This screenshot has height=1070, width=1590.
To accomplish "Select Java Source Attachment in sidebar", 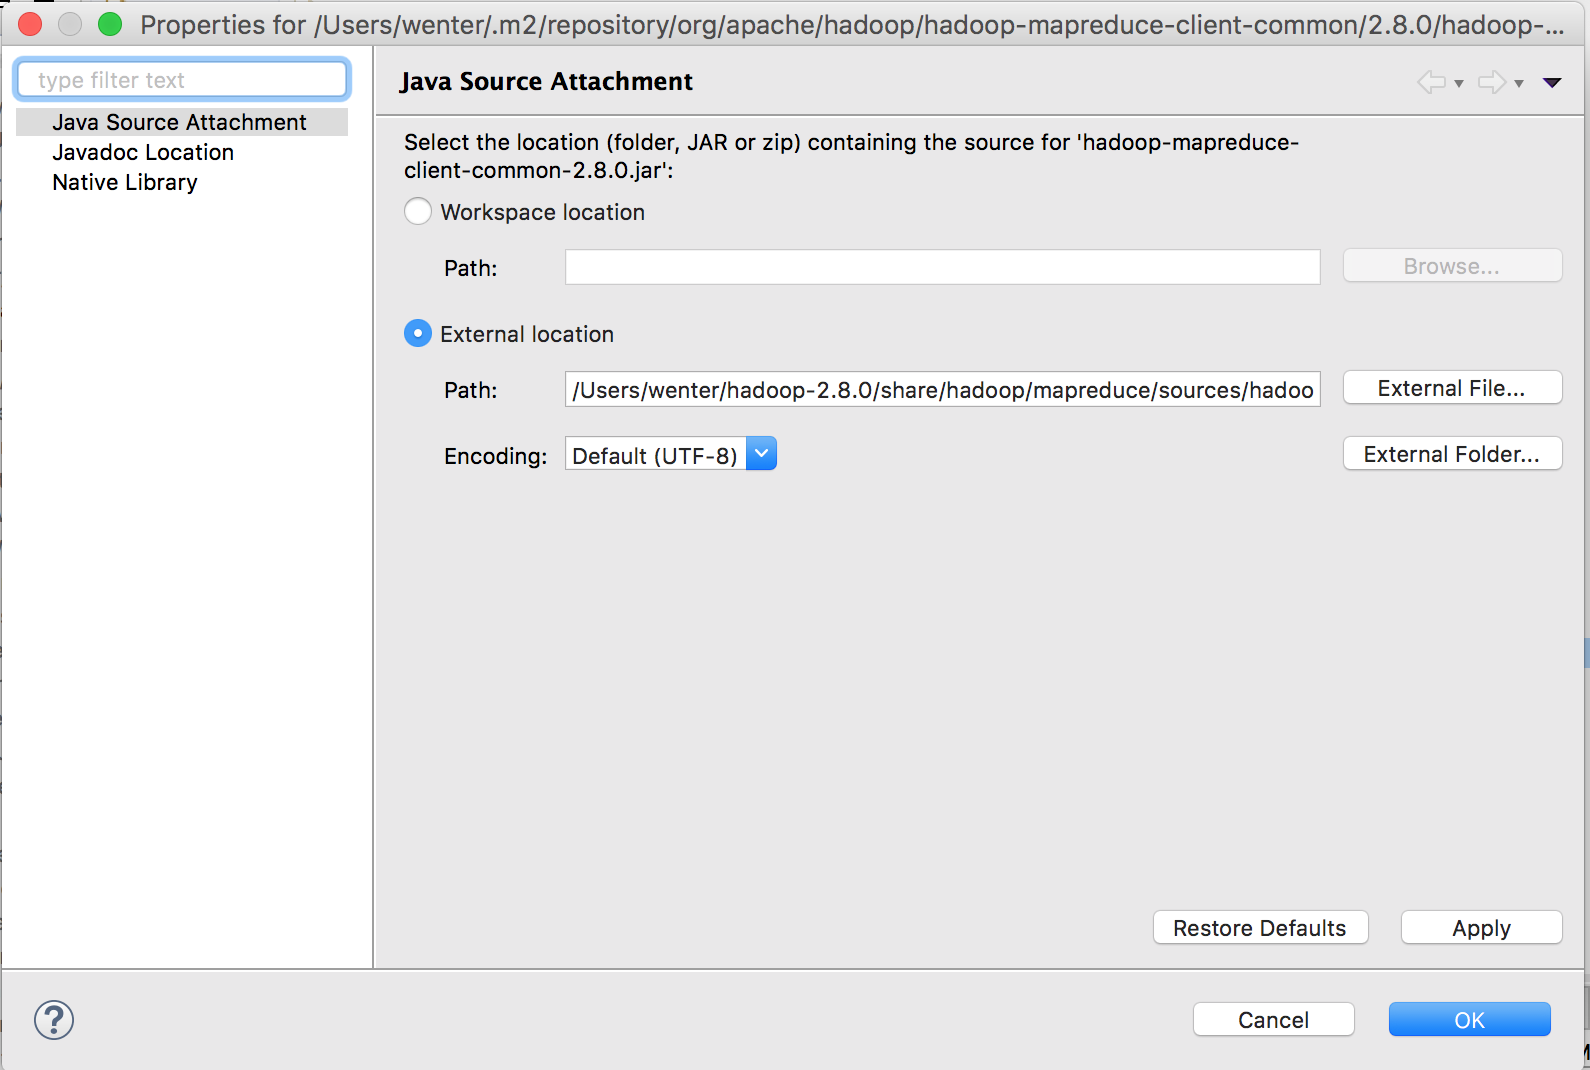I will [180, 122].
